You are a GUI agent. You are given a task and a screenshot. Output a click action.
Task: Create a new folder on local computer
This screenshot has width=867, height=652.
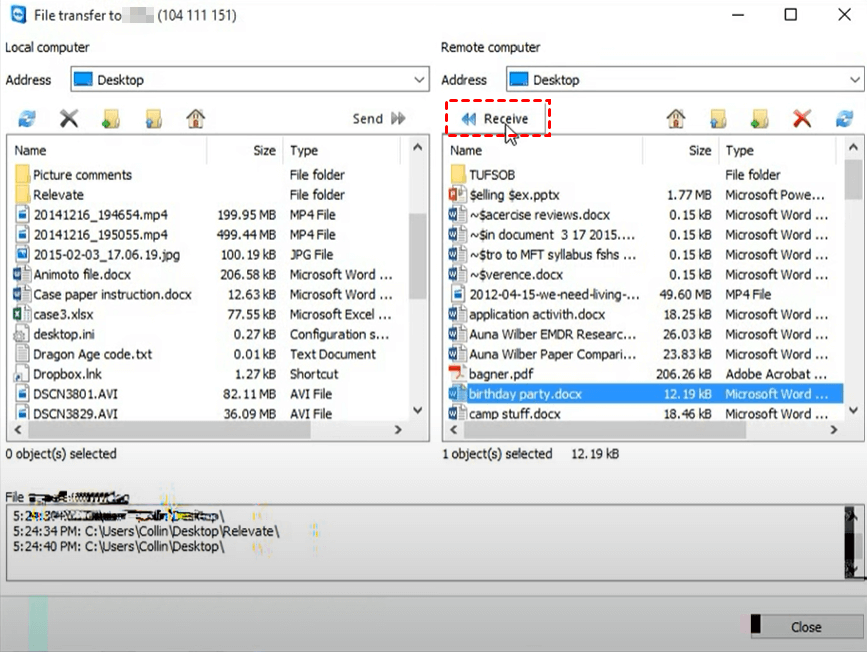click(111, 119)
